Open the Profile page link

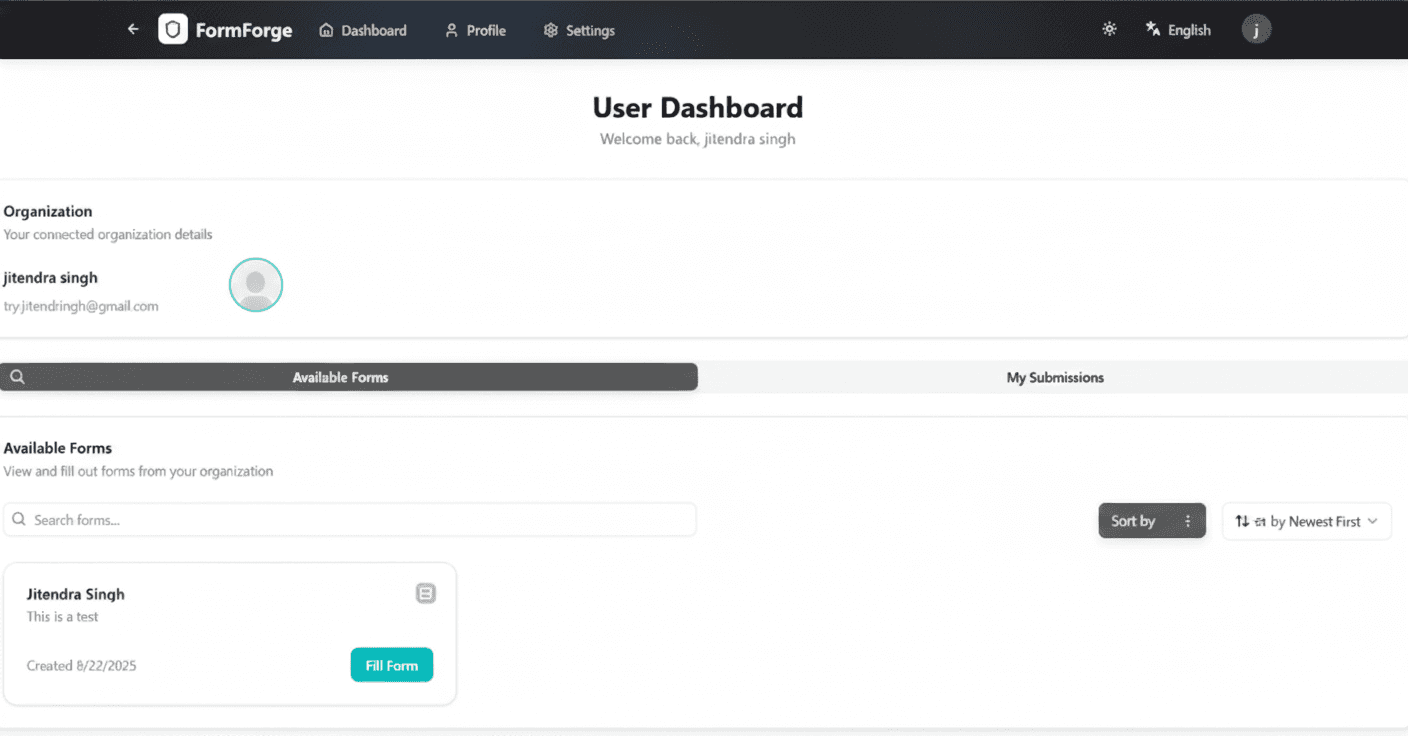475,31
